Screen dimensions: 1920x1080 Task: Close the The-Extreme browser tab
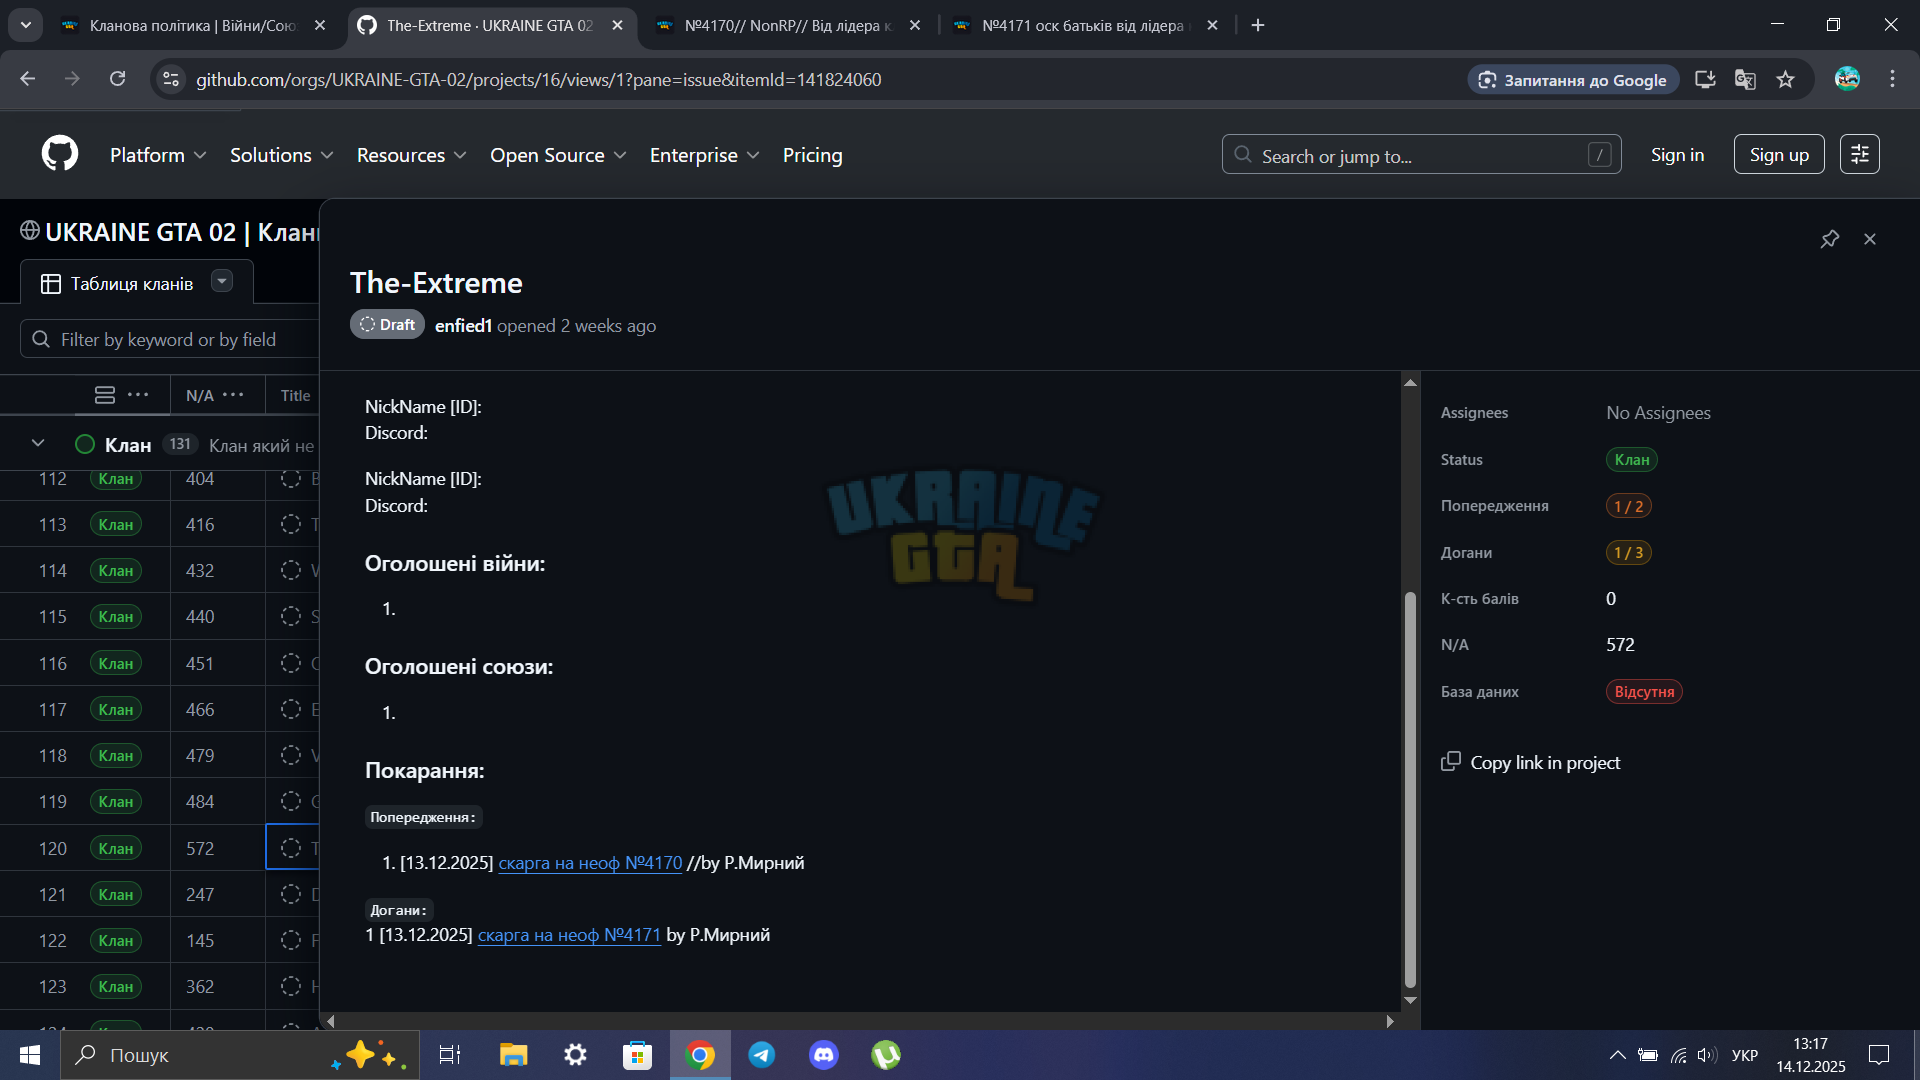[x=618, y=25]
